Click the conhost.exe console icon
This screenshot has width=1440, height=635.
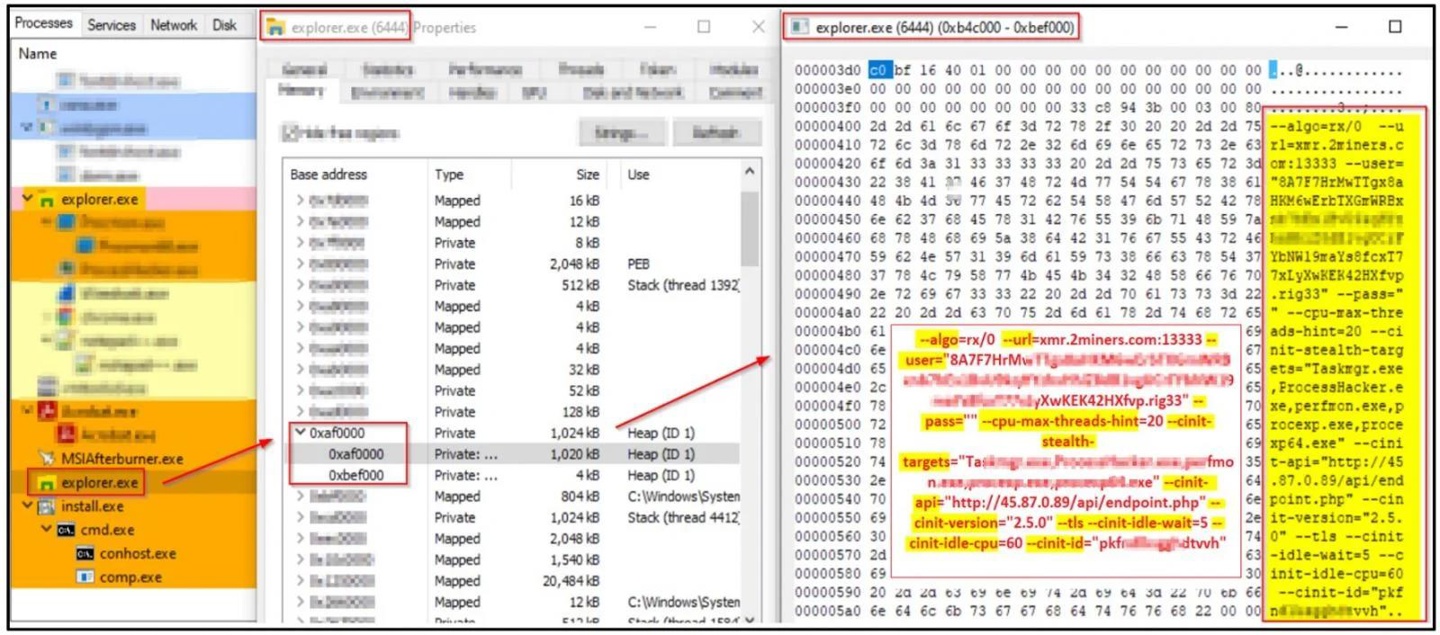[84, 553]
